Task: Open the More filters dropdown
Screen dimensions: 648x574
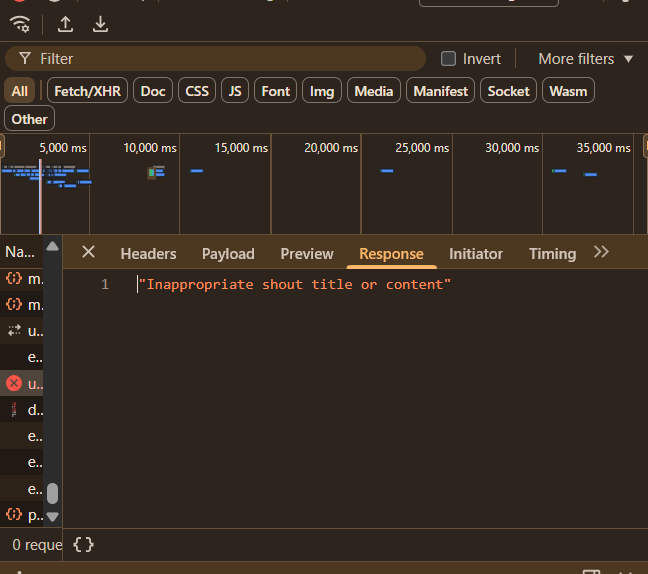Action: (x=586, y=59)
